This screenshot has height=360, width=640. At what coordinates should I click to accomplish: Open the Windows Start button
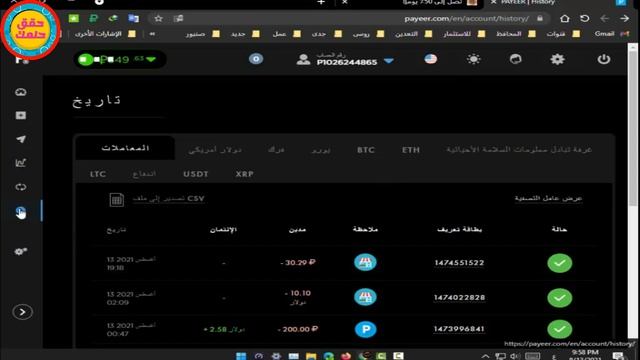coord(241,356)
